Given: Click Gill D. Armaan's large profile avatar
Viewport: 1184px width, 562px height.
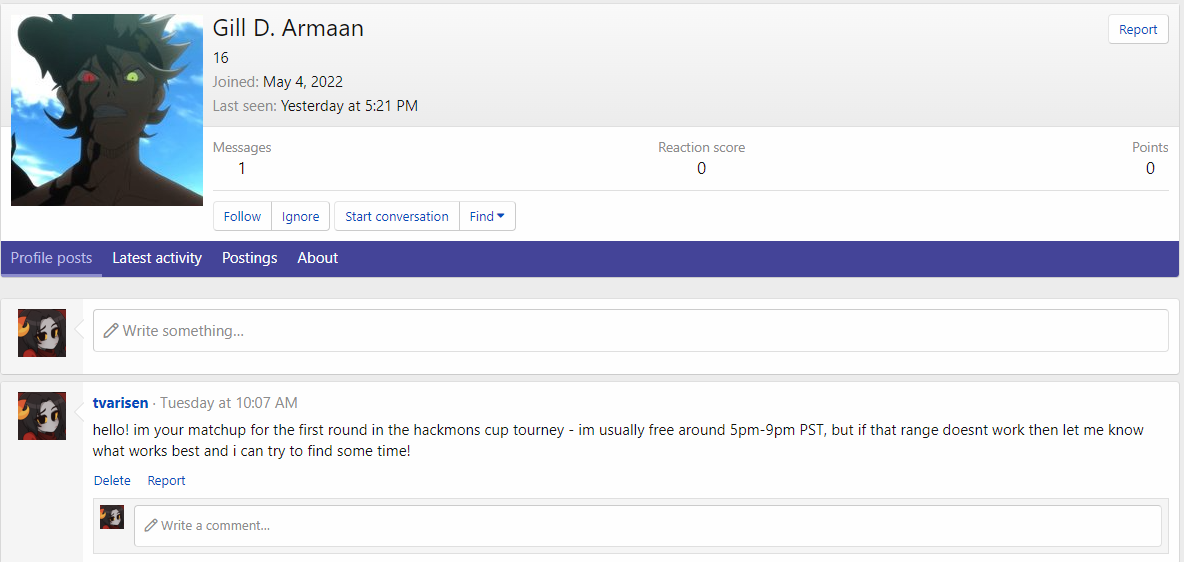Looking at the screenshot, I should point(107,110).
